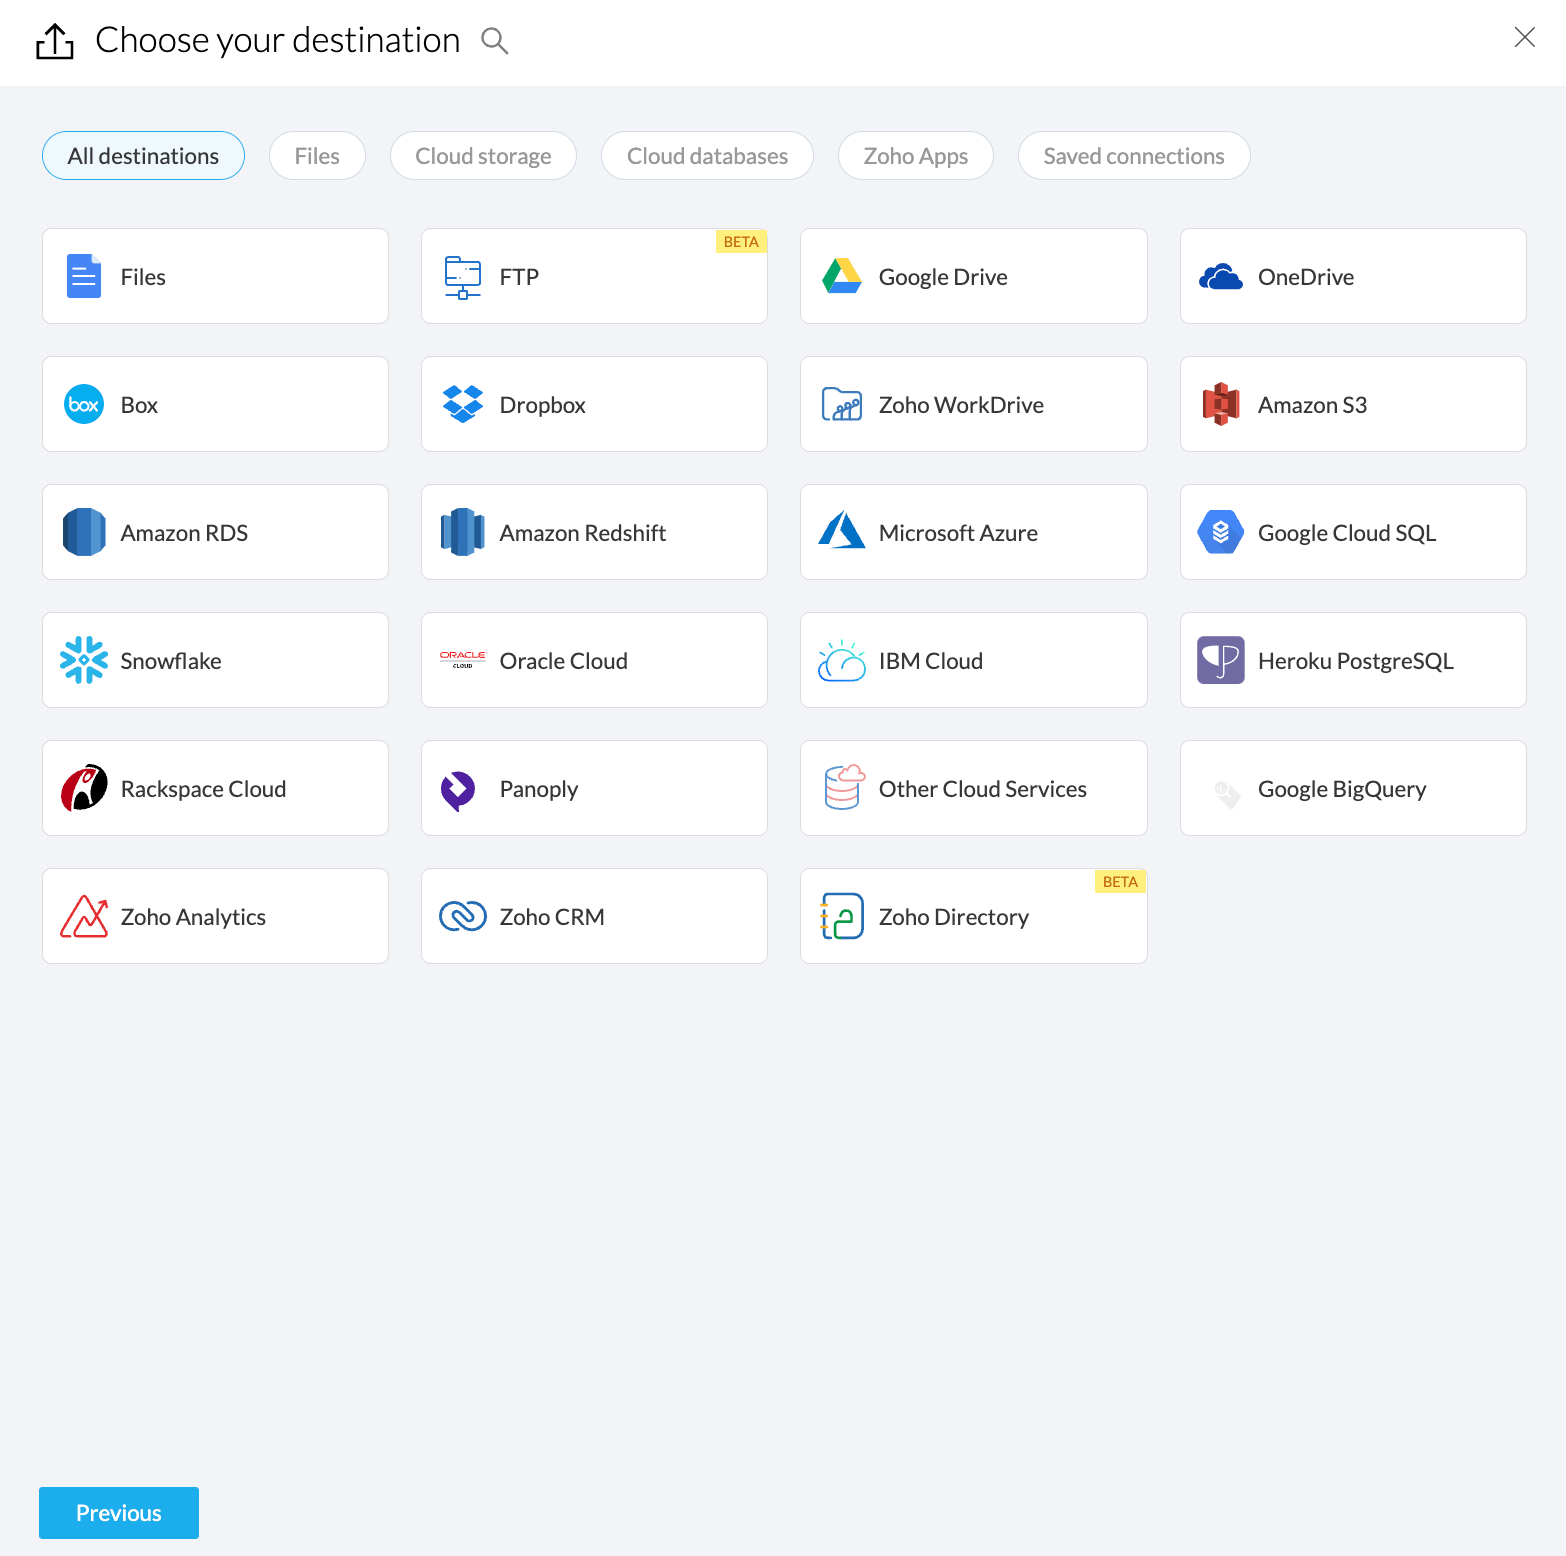
Task: Open the Saved connections tab
Action: tap(1134, 156)
